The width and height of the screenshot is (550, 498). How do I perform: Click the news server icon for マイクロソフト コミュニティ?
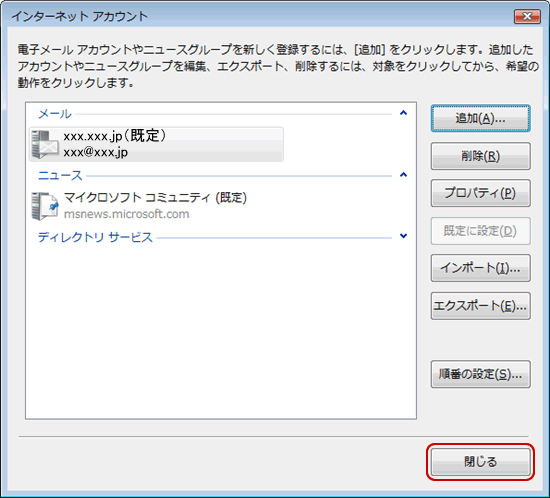click(x=45, y=206)
